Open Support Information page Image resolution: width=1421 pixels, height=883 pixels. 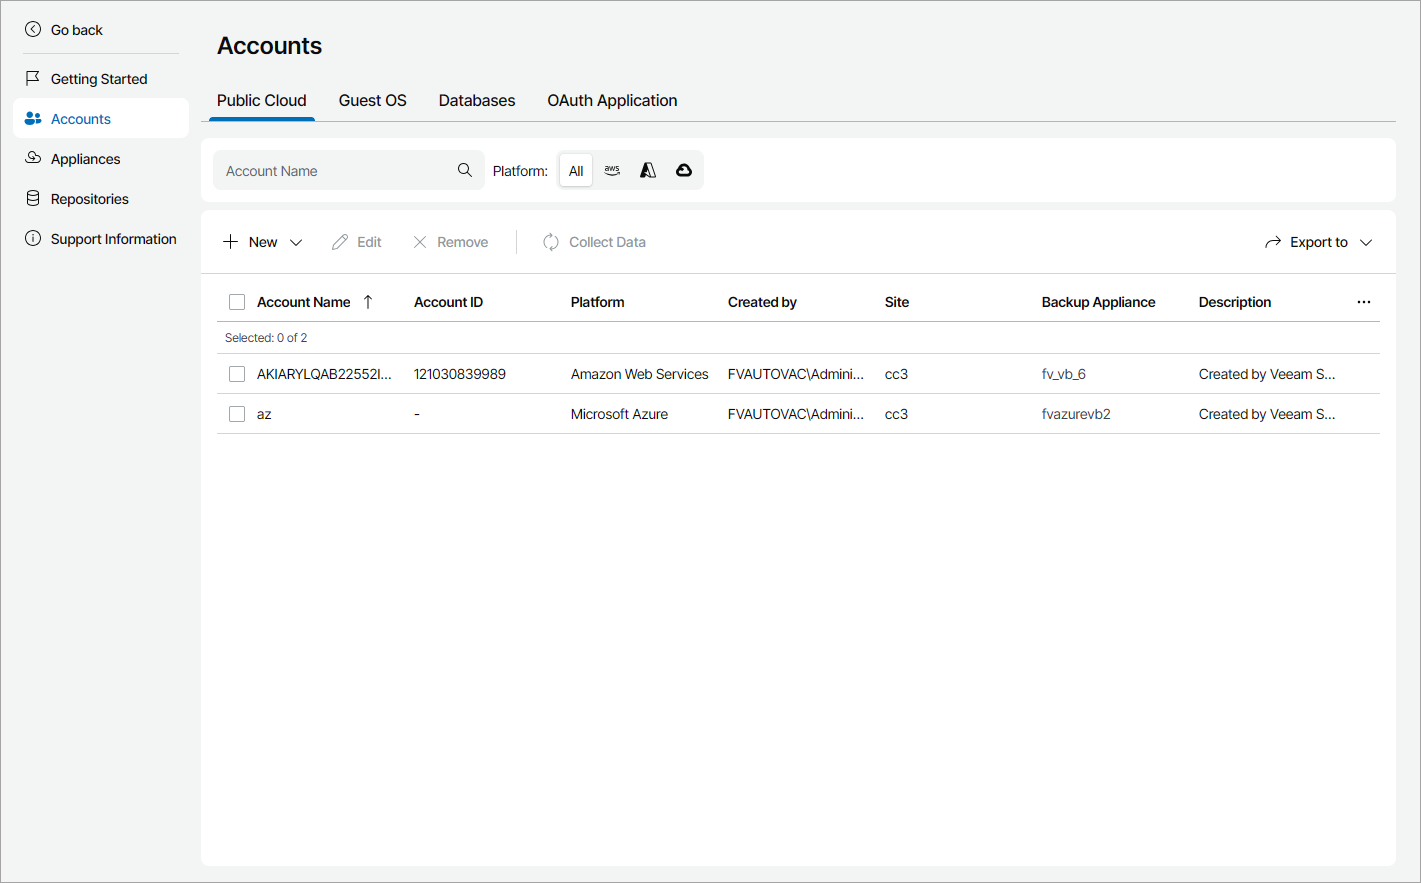coord(113,239)
